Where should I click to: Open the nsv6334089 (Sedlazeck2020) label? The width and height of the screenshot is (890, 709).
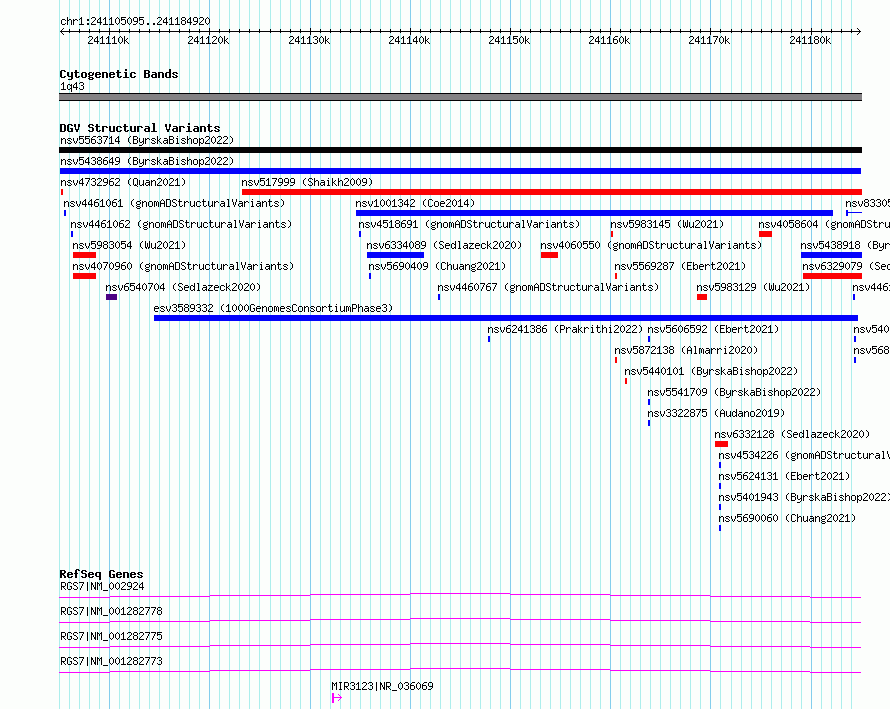pos(444,245)
